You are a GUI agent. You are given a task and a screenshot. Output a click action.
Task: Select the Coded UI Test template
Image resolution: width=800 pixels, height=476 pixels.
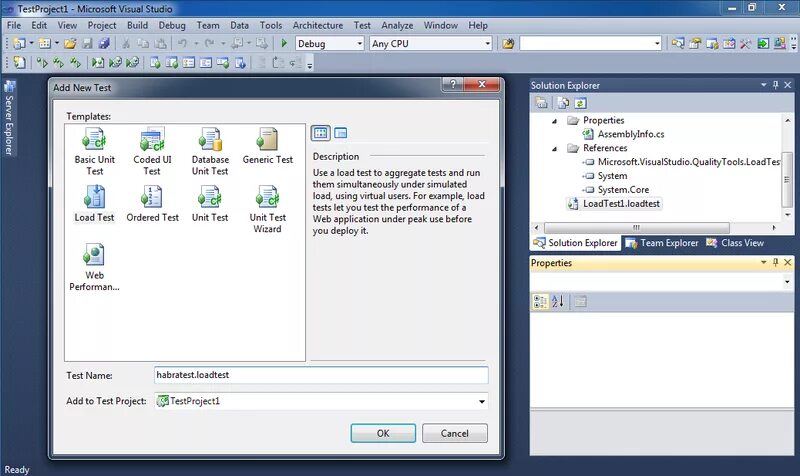152,152
